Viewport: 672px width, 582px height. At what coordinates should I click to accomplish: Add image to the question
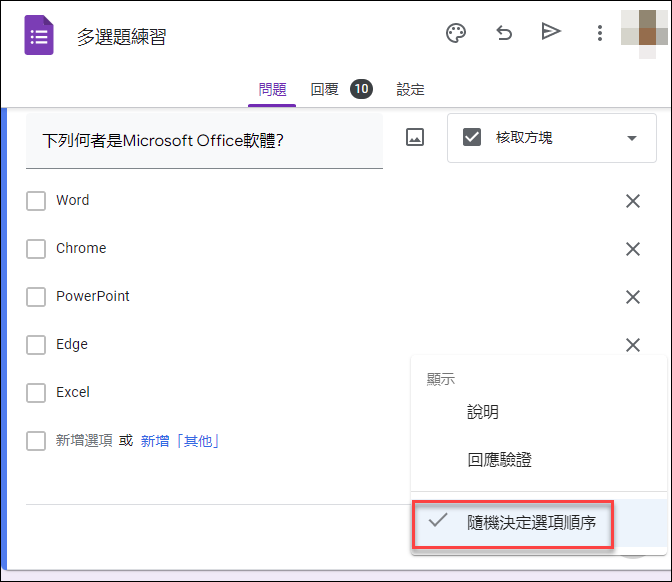[414, 137]
